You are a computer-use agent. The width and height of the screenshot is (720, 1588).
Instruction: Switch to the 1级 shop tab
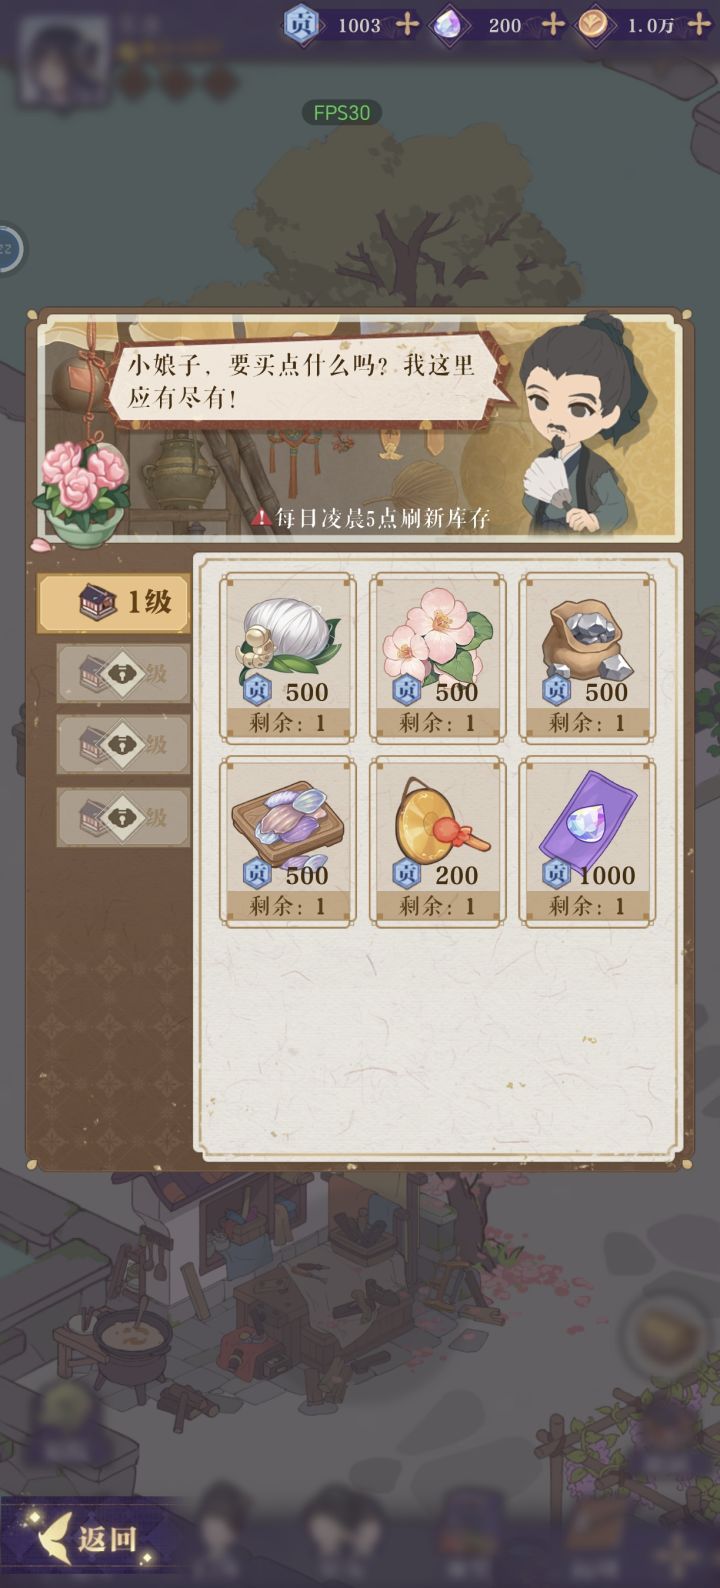click(x=114, y=602)
